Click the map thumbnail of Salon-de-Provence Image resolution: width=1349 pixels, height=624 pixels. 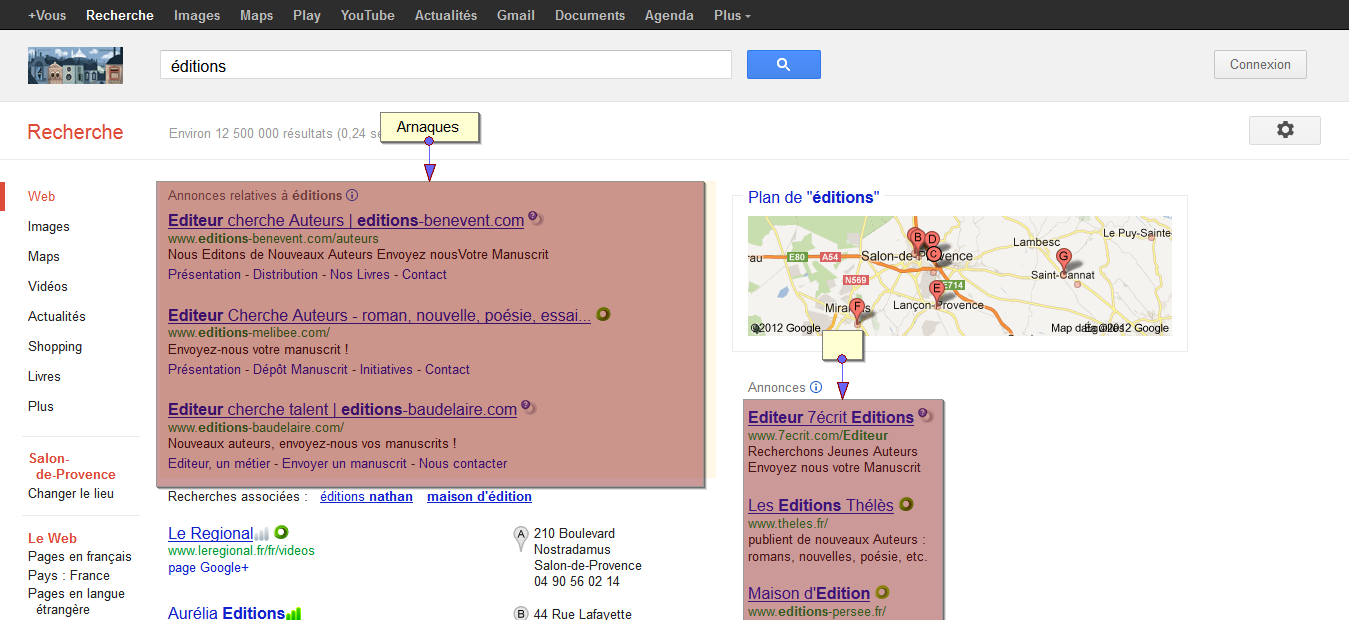pyautogui.click(x=960, y=276)
